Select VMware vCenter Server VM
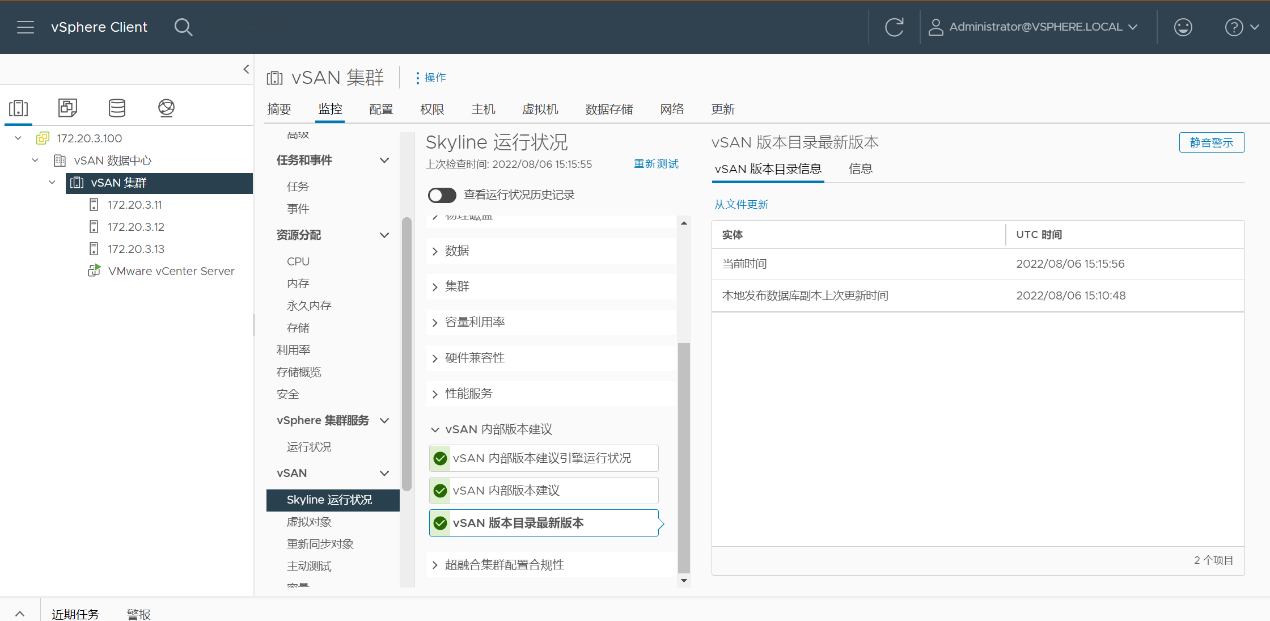 click(x=171, y=270)
